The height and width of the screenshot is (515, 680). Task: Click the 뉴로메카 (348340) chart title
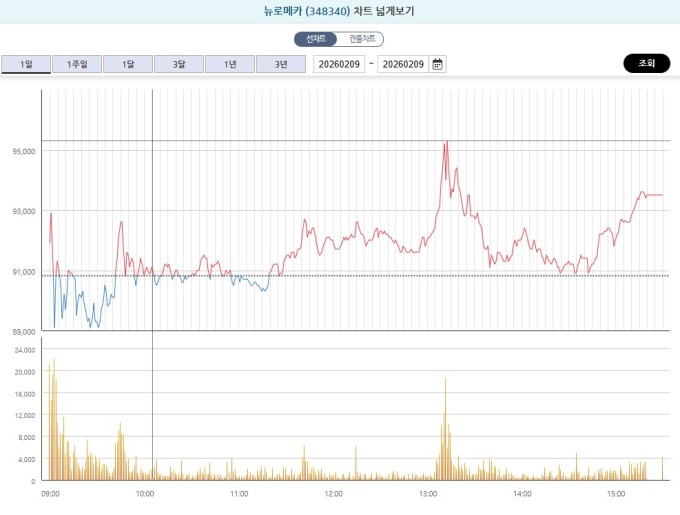coord(339,12)
